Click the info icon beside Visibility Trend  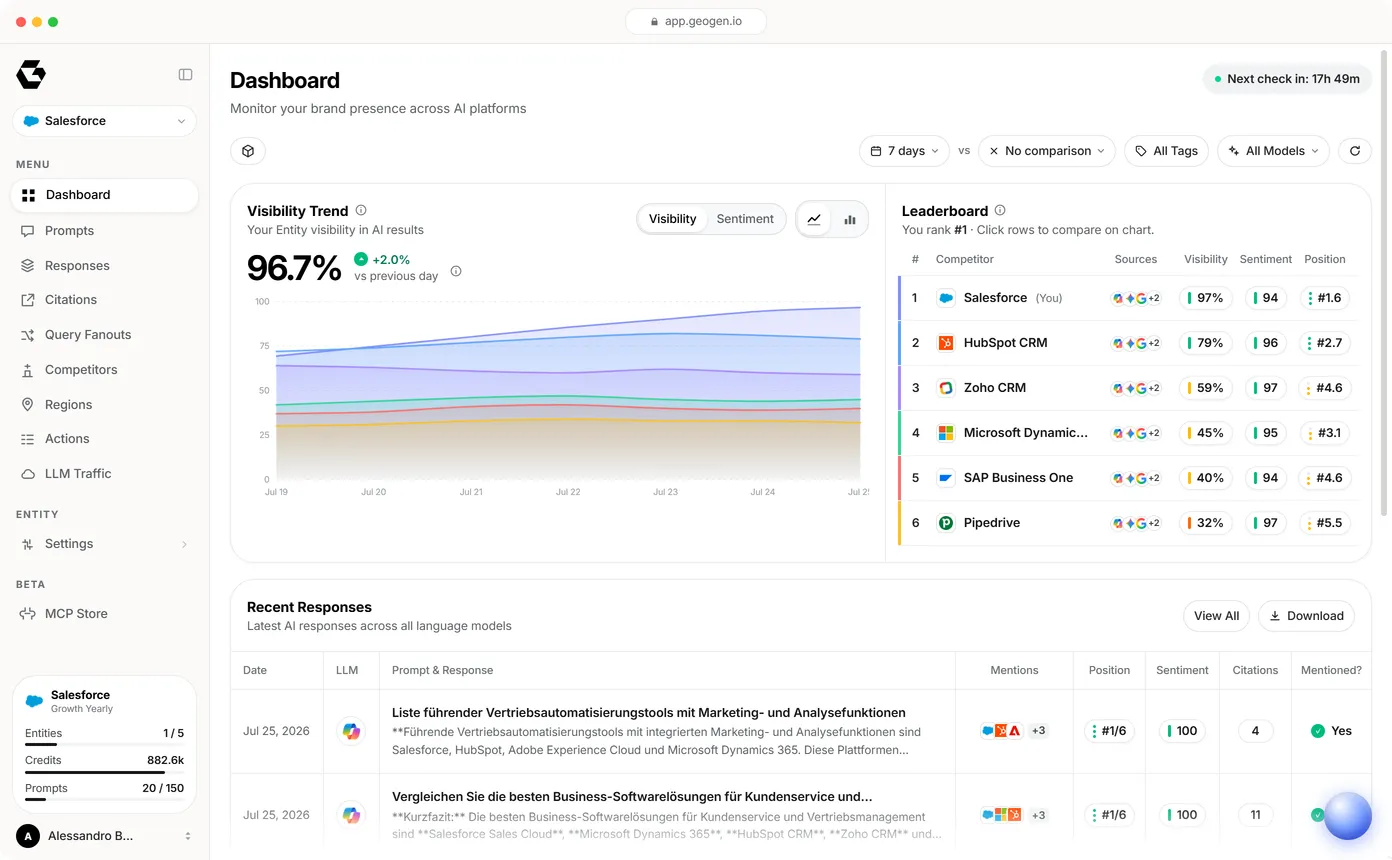pos(361,210)
